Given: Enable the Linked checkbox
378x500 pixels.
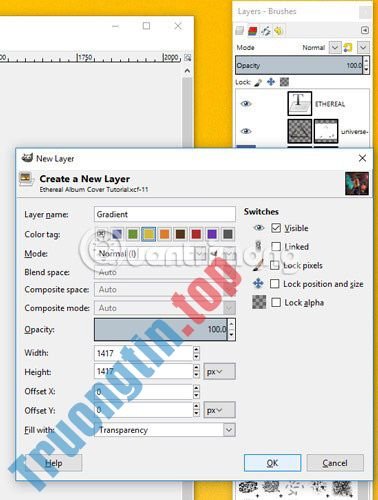Looking at the screenshot, I should click(x=276, y=247).
